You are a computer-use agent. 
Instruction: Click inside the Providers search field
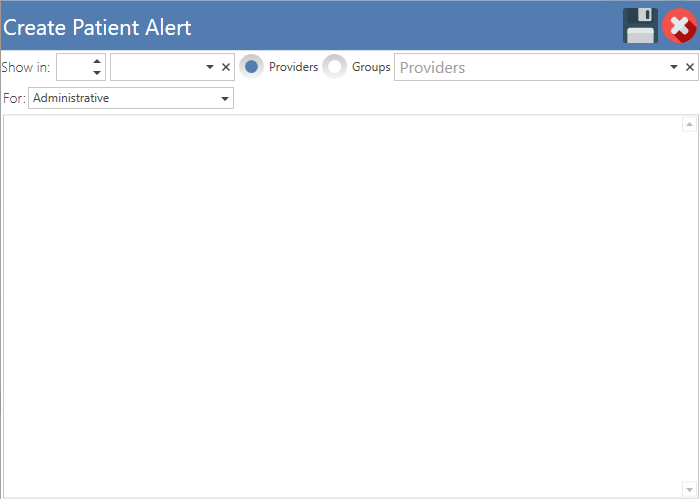coord(531,67)
